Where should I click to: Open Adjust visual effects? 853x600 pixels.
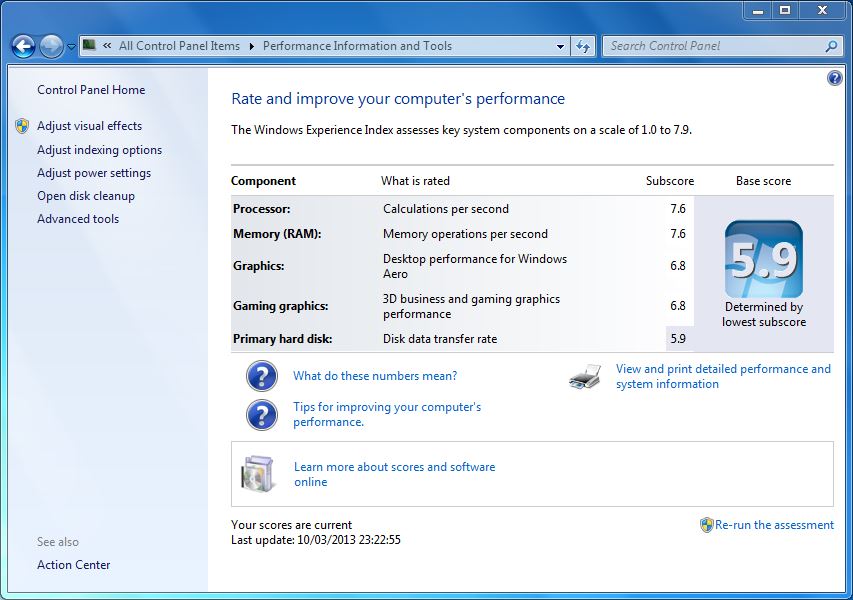(x=89, y=126)
